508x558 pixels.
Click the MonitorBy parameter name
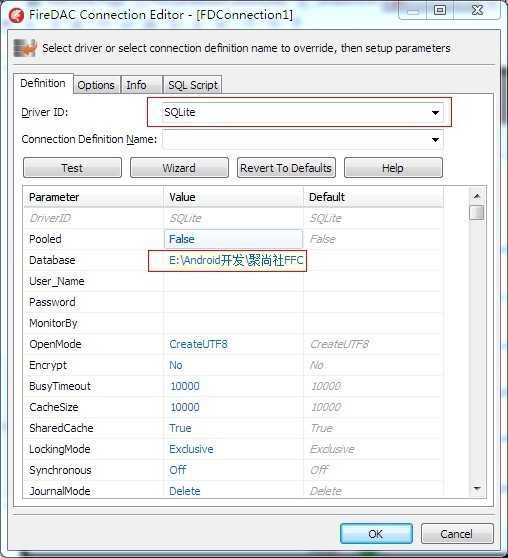(53, 323)
